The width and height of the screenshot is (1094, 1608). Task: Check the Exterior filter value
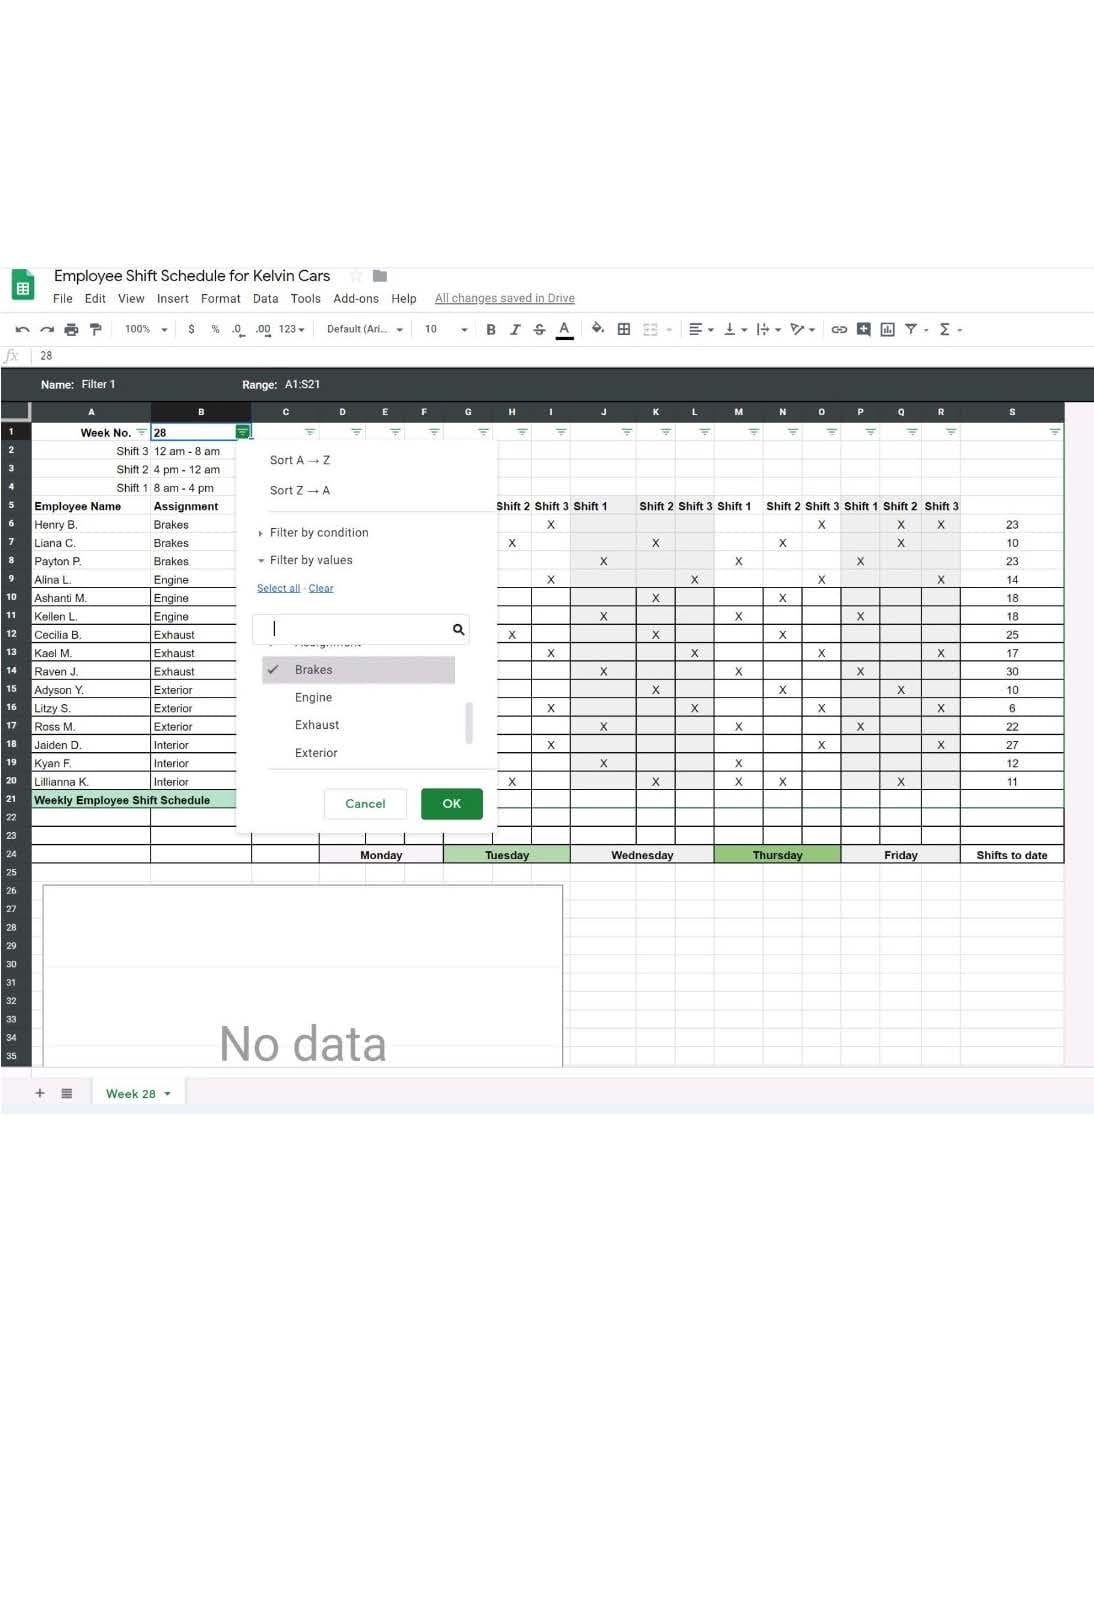click(x=316, y=753)
